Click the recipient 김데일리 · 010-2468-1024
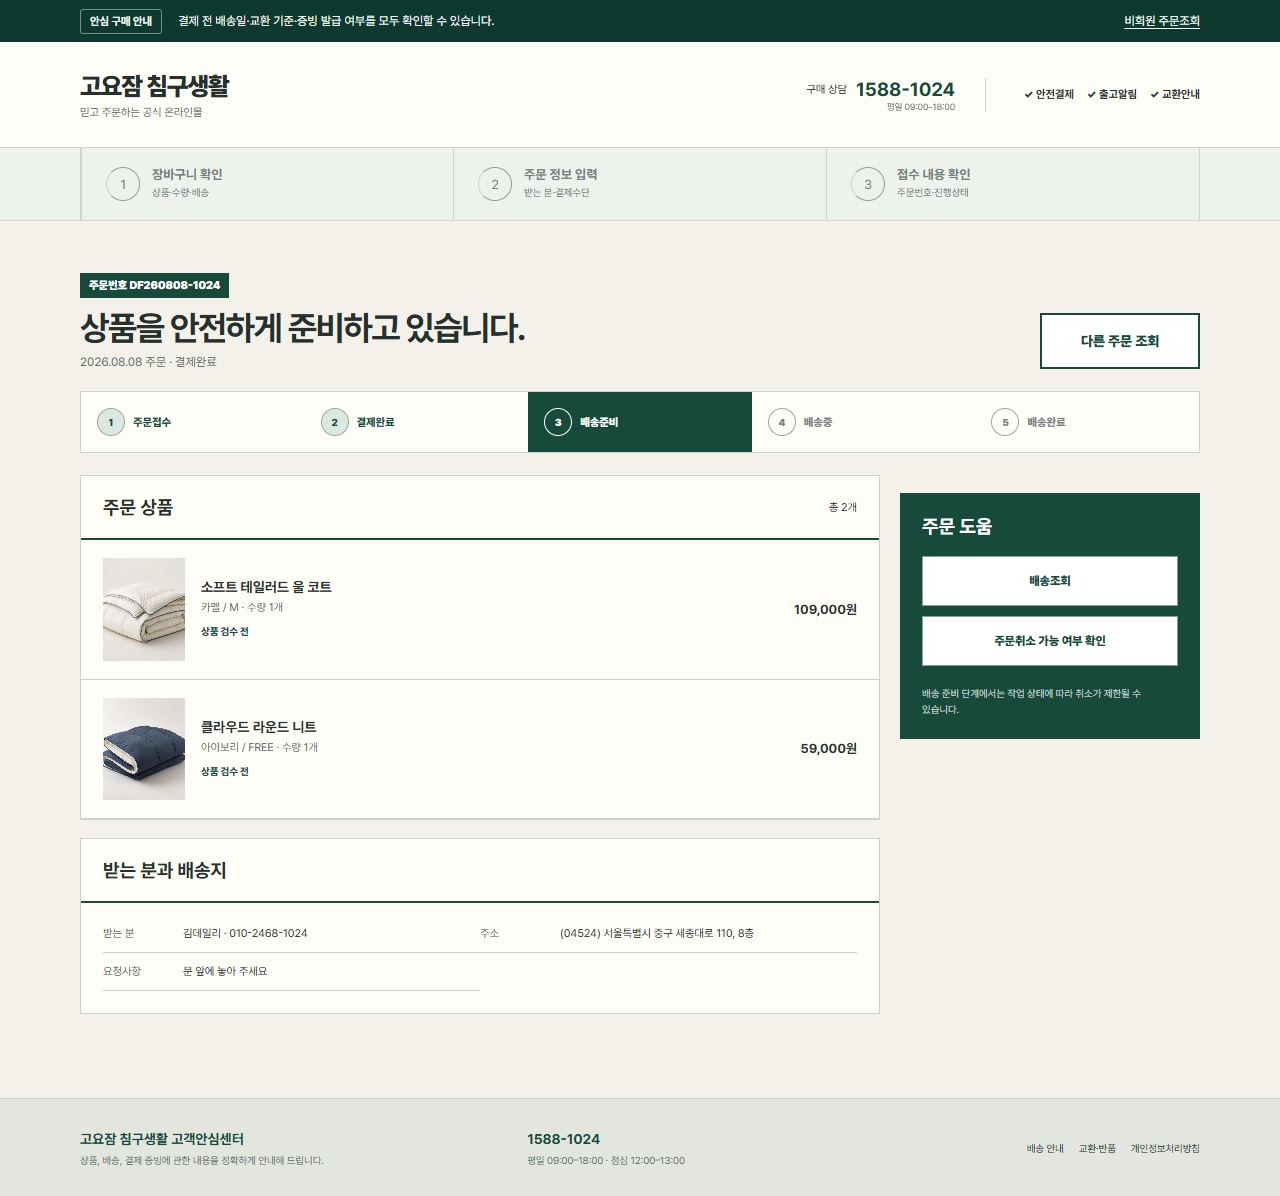This screenshot has height=1196, width=1280. [x=245, y=933]
